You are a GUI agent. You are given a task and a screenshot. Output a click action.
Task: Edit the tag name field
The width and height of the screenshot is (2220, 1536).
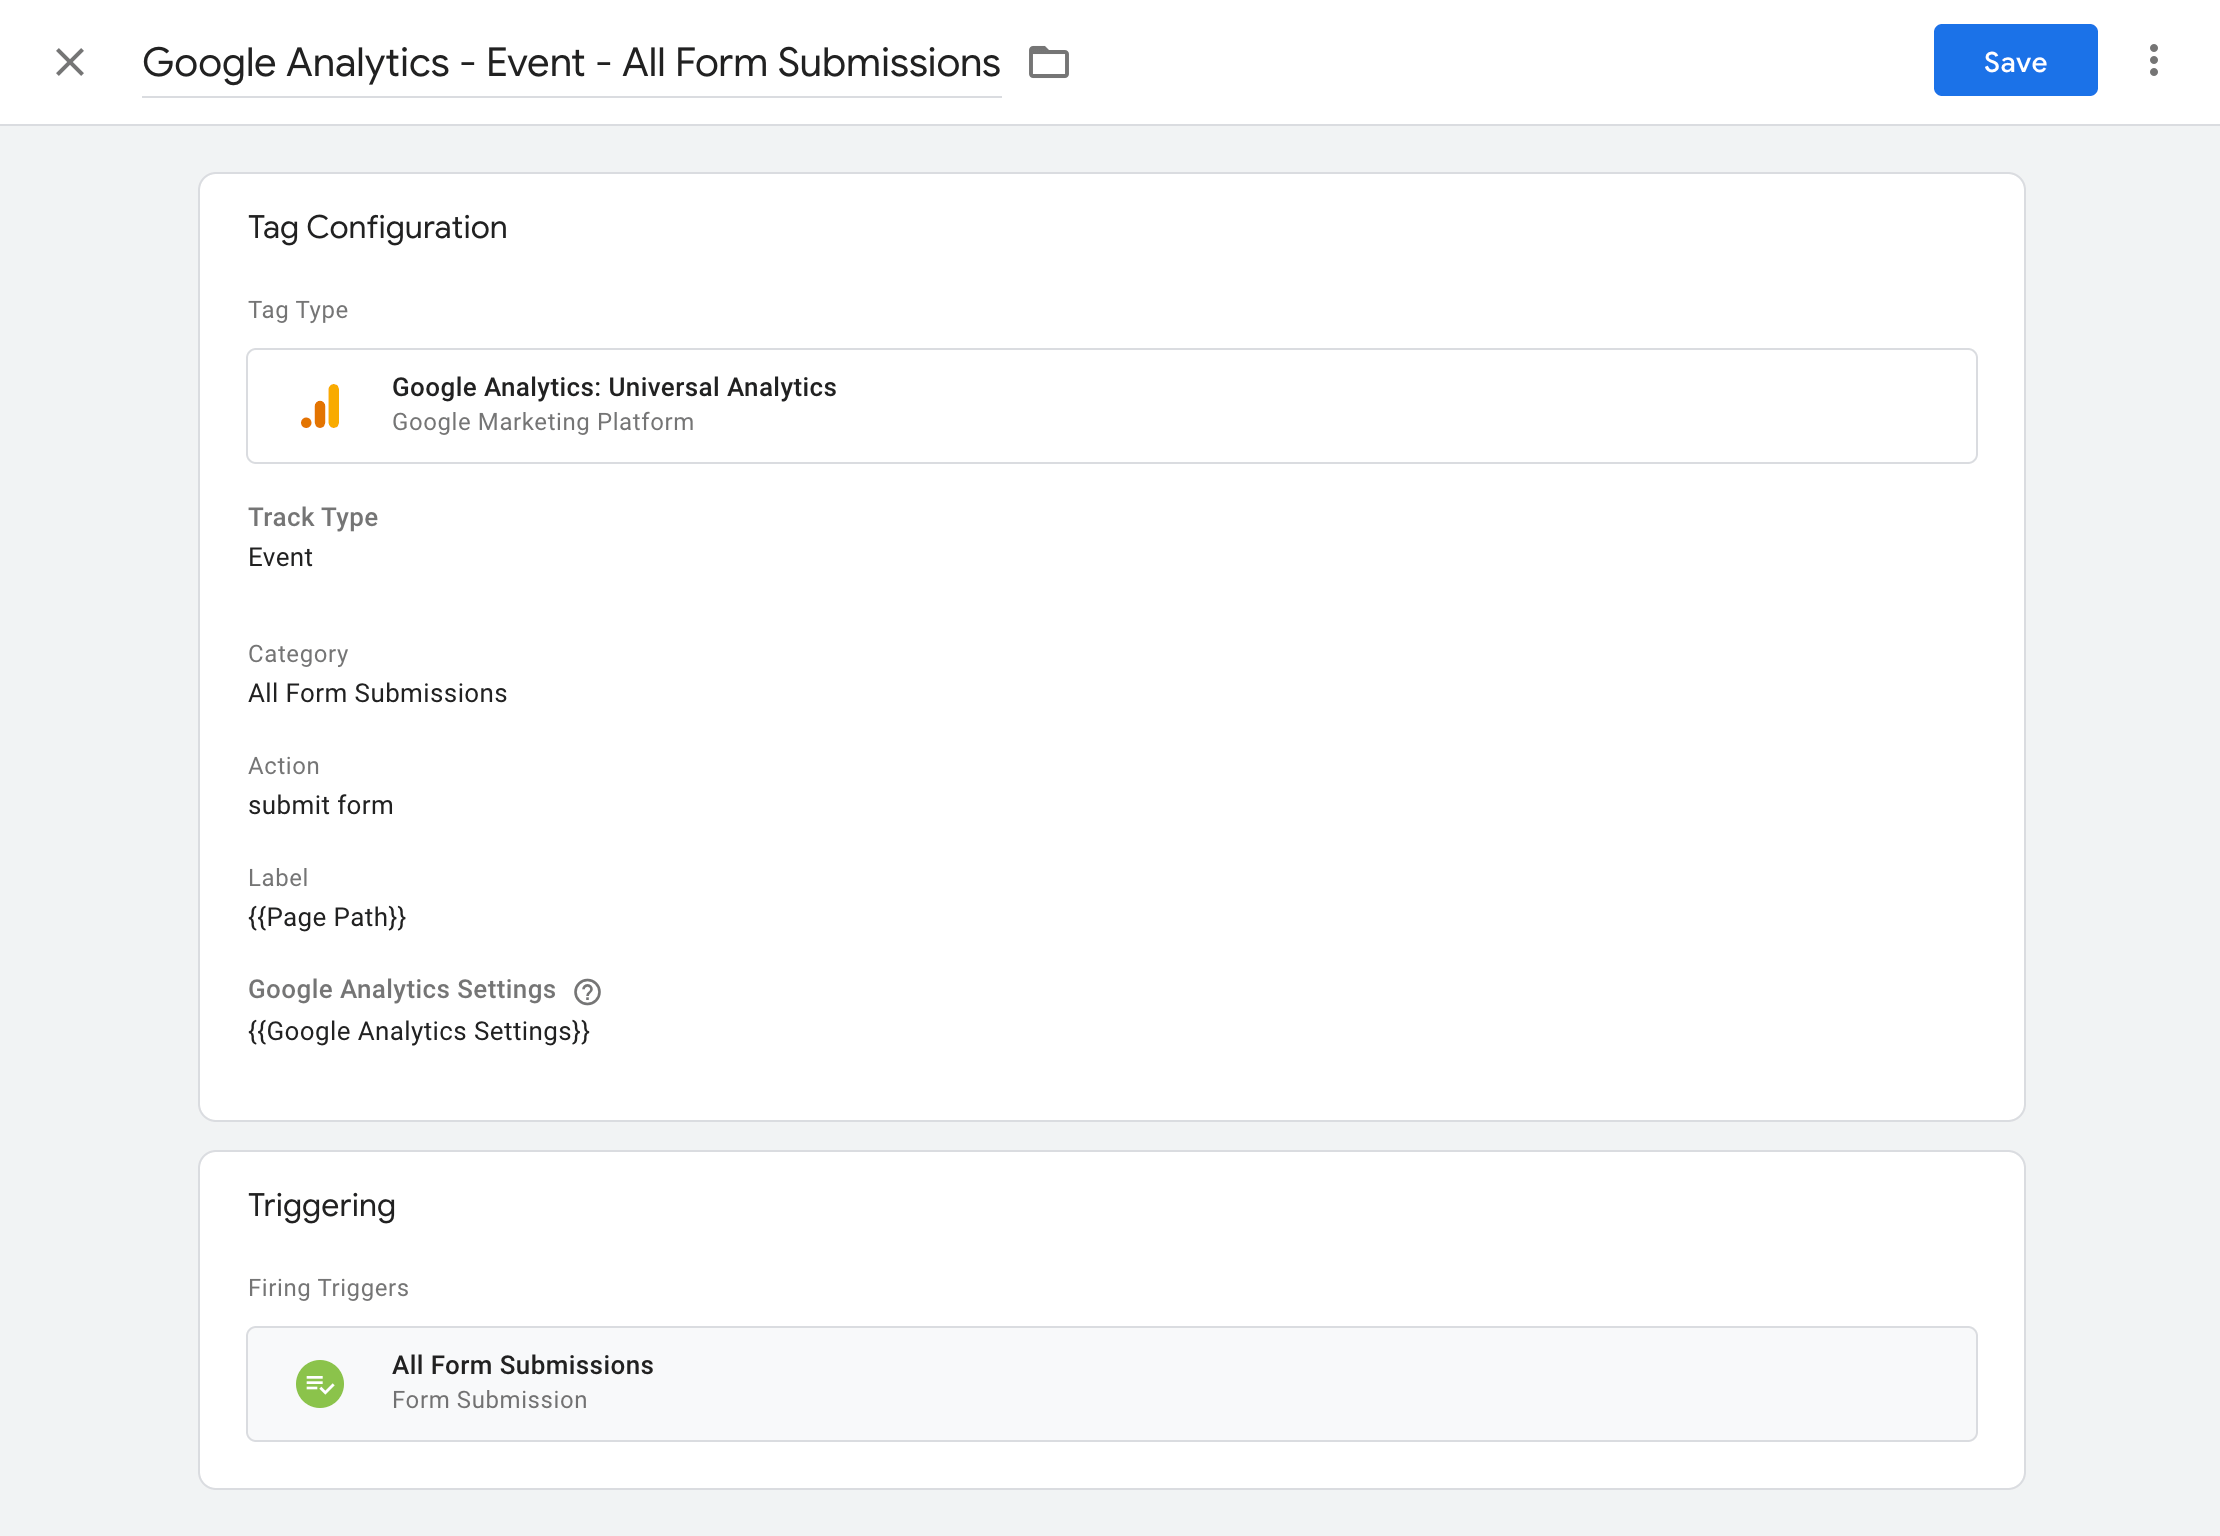click(571, 63)
